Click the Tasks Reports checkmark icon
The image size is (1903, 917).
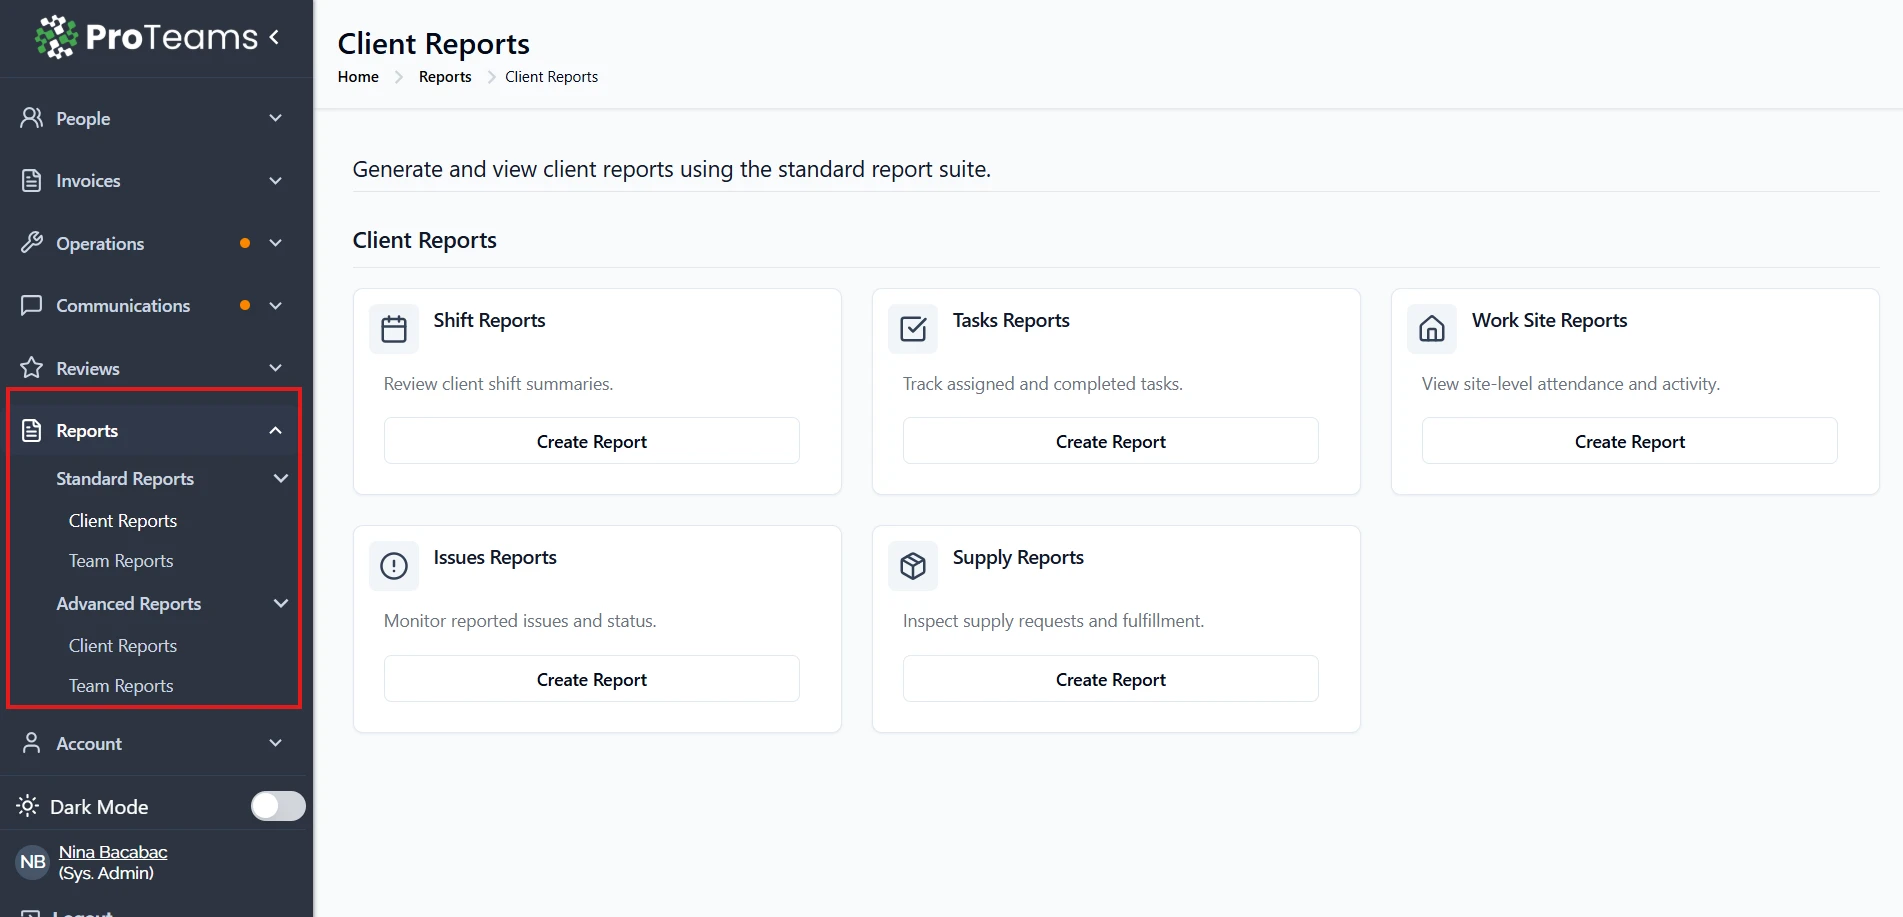[913, 329]
